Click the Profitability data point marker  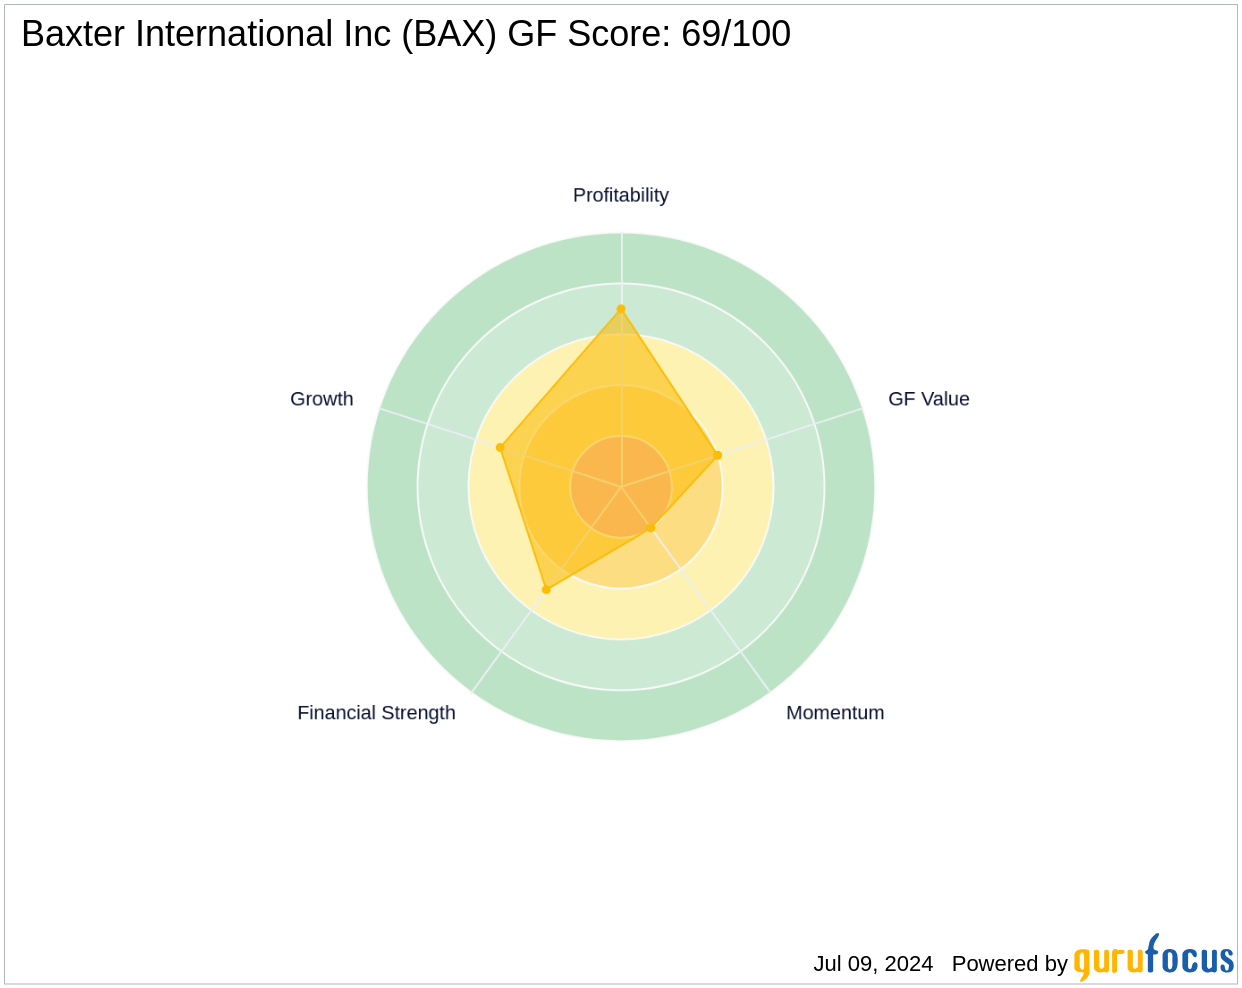pyautogui.click(x=621, y=309)
